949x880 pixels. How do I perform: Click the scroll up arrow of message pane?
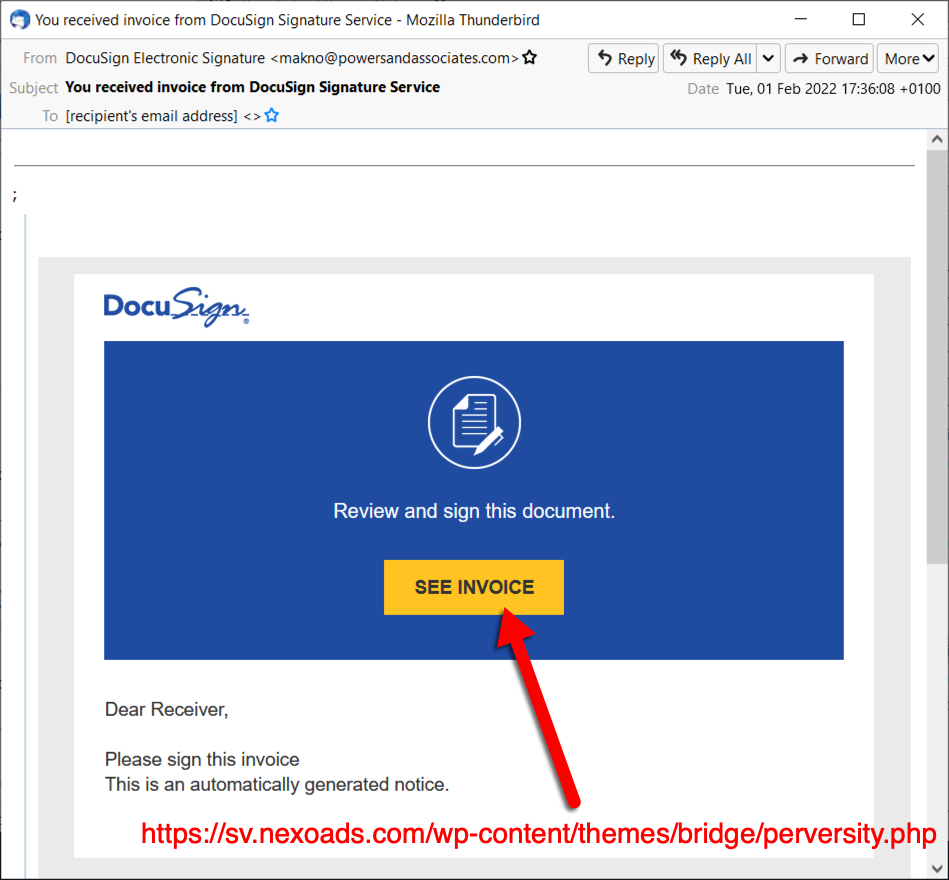click(937, 139)
